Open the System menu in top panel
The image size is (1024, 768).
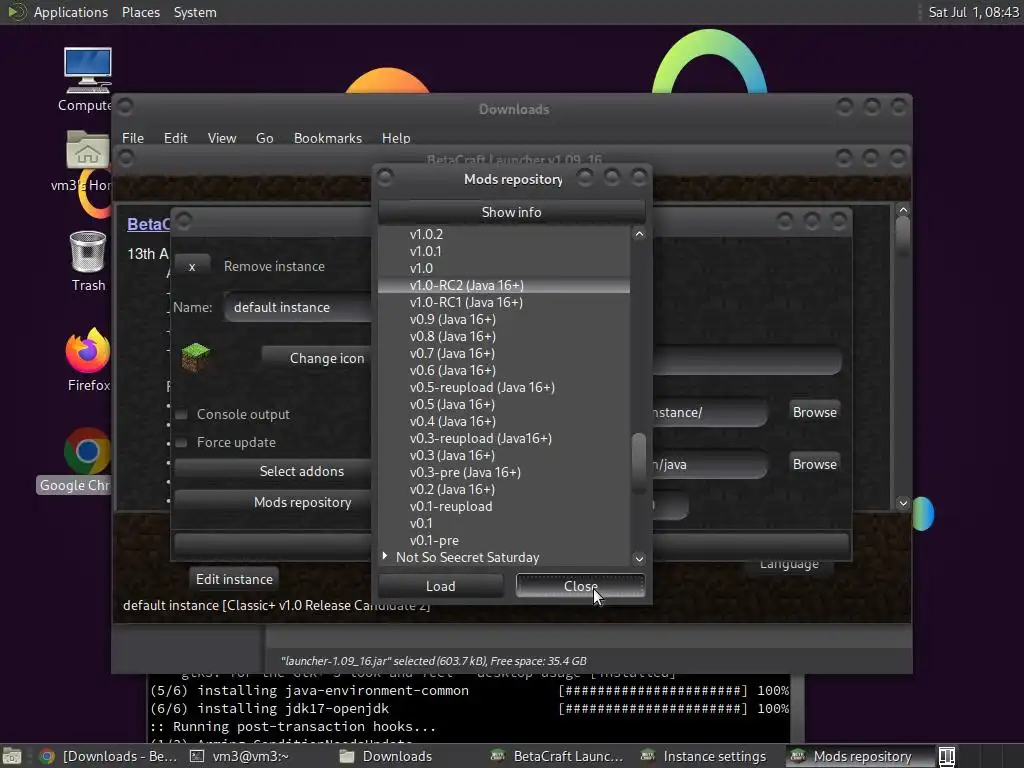195,12
